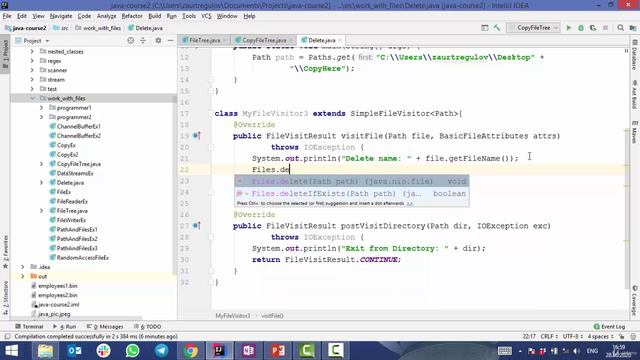Viewport: 640px width, 360px height.
Task: Expand the CopyFileTree.java node
Action: (41, 164)
